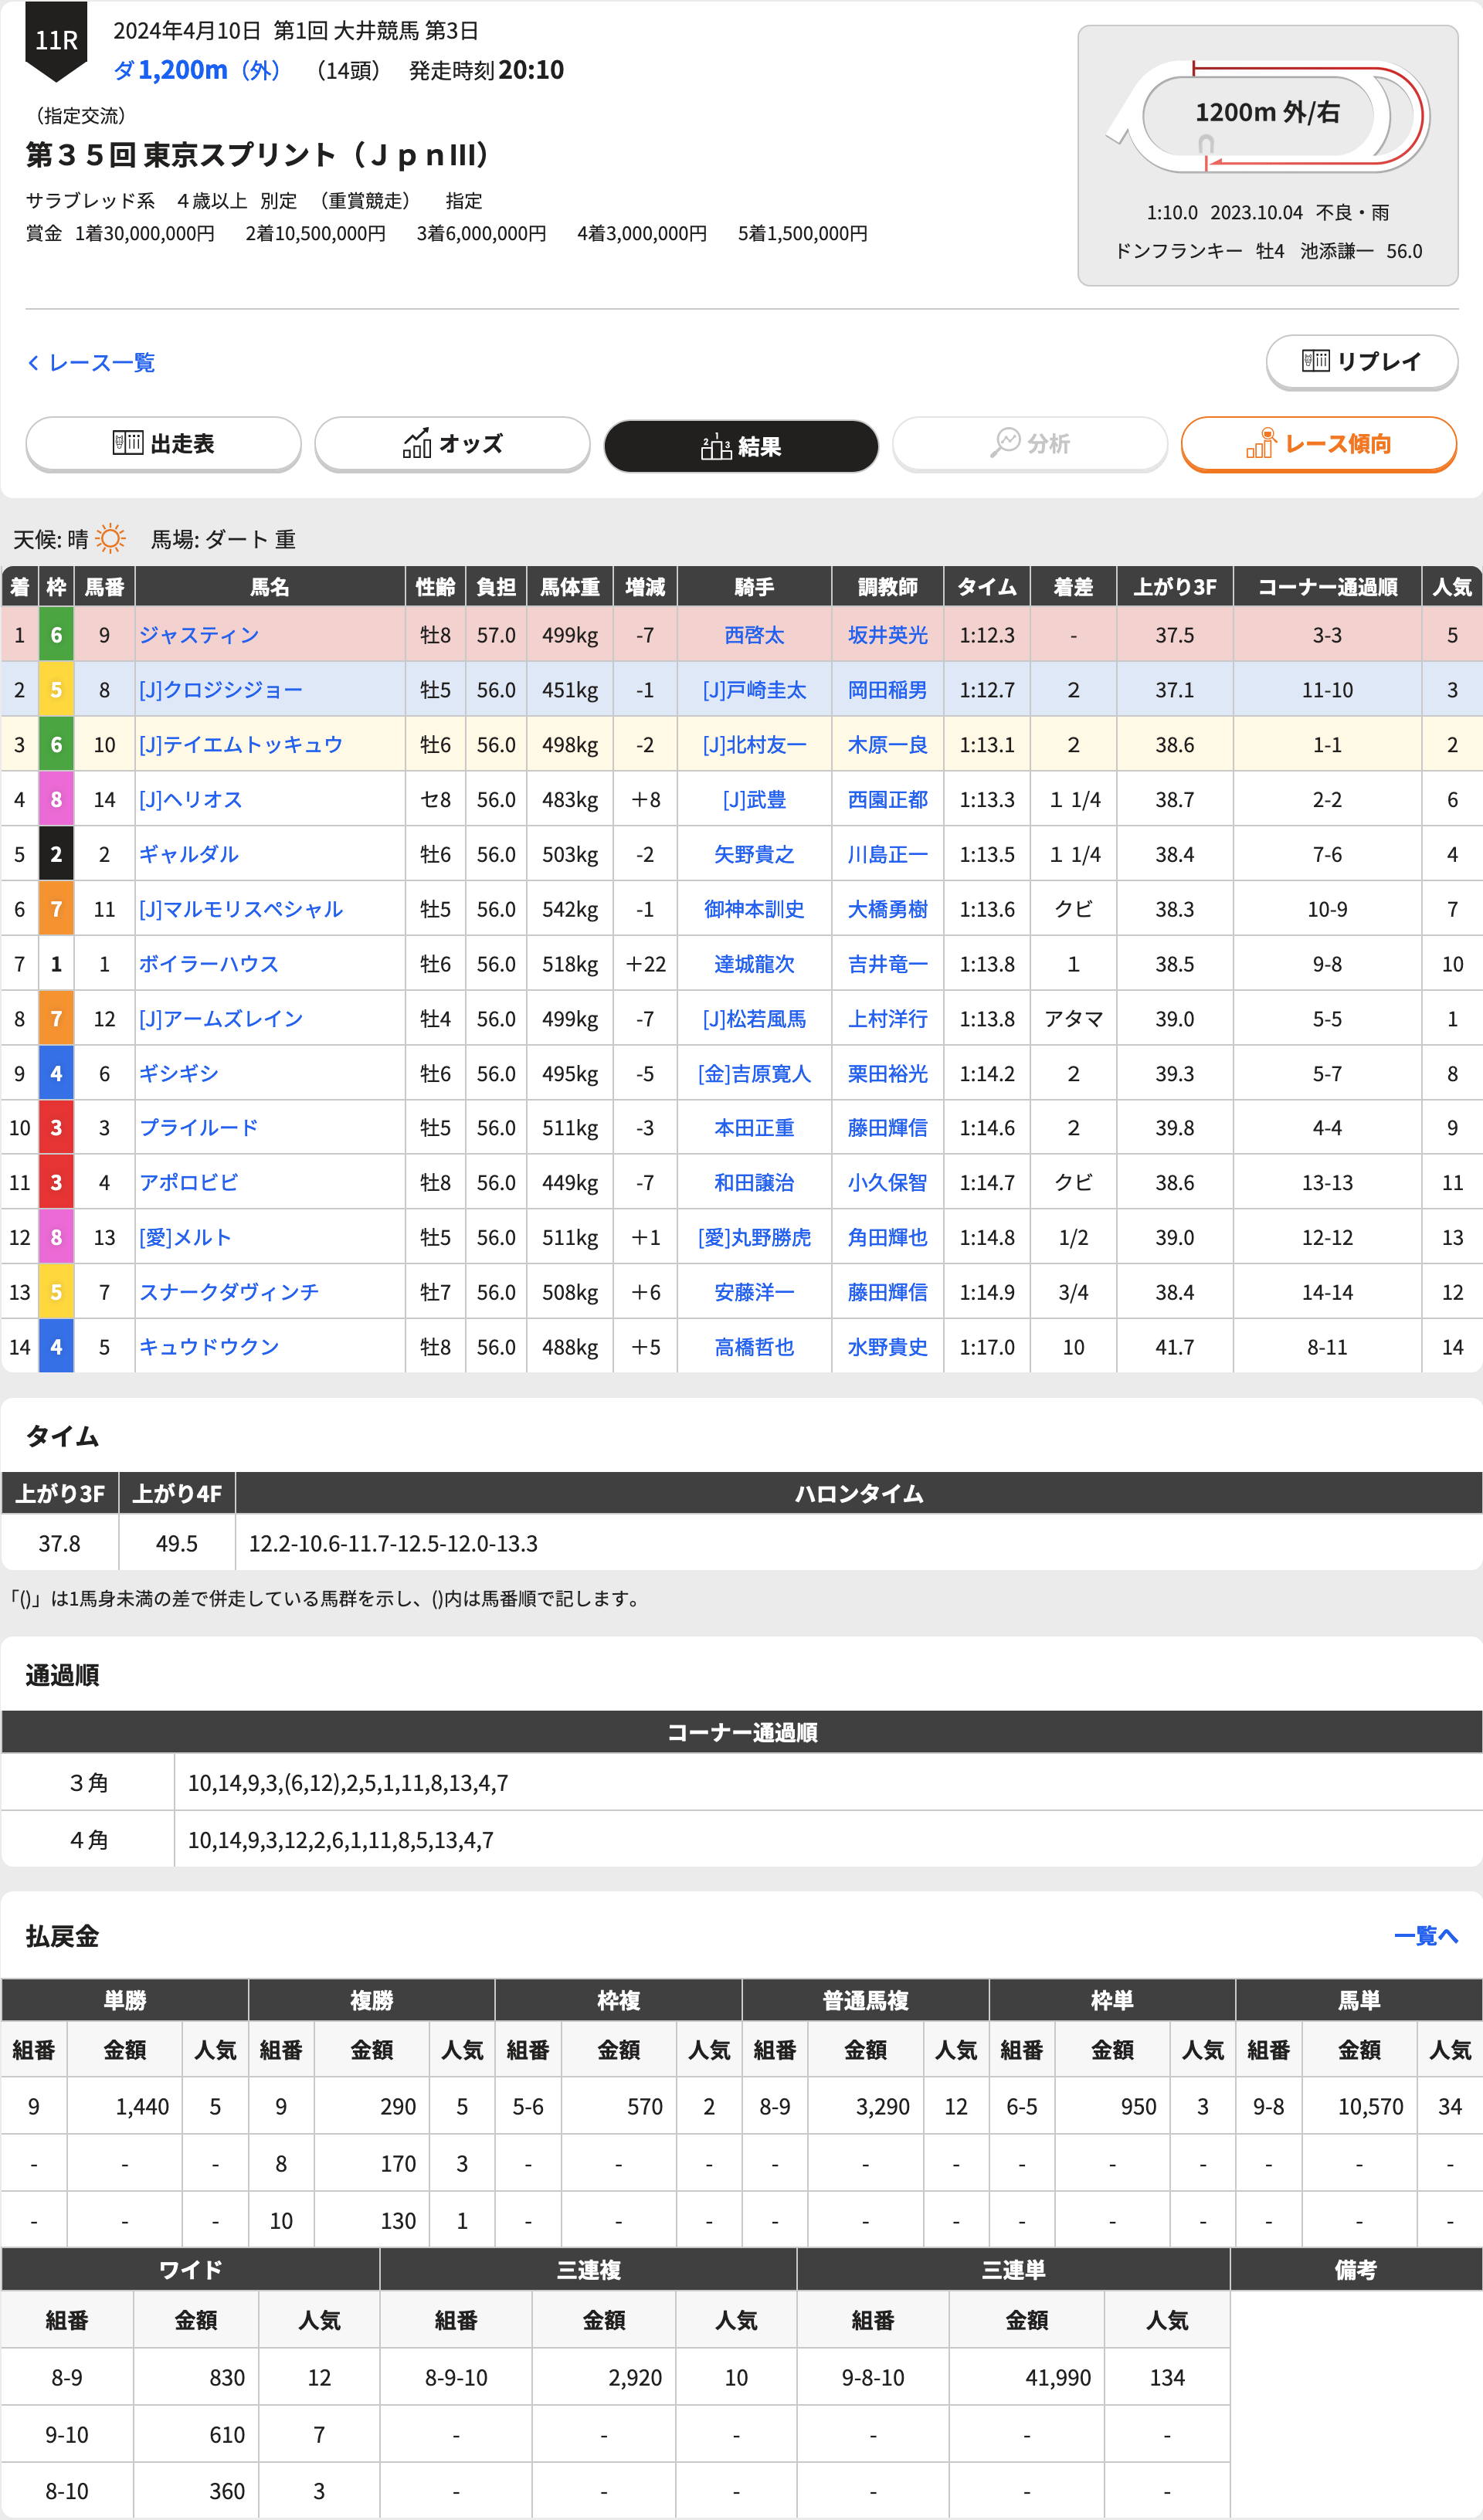Viewport: 1483px width, 2520px height.
Task: Open jockey [金]吉原寛人 profile
Action: click(x=754, y=1074)
